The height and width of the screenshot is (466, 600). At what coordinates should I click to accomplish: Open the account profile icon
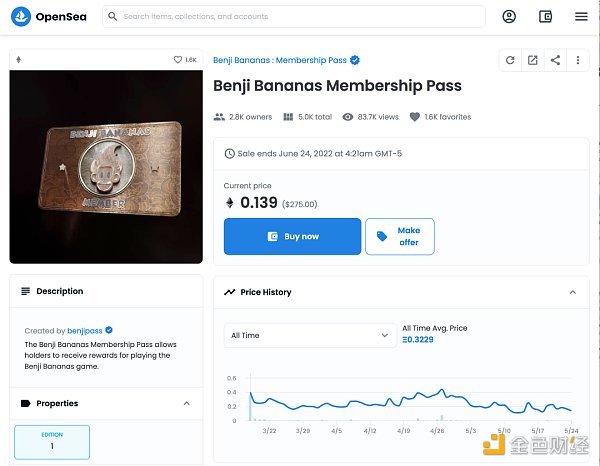509,16
